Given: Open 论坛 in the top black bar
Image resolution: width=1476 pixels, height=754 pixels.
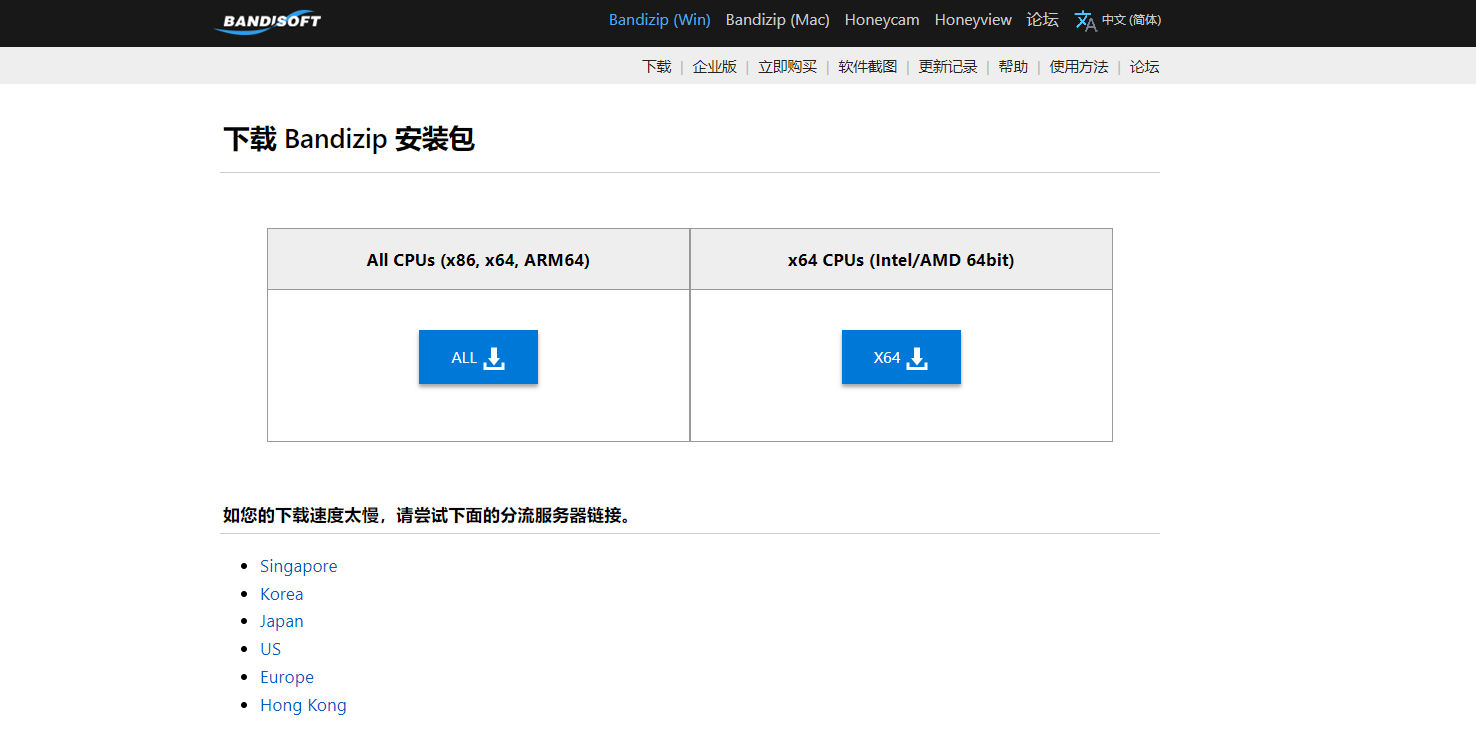Looking at the screenshot, I should (x=1042, y=20).
